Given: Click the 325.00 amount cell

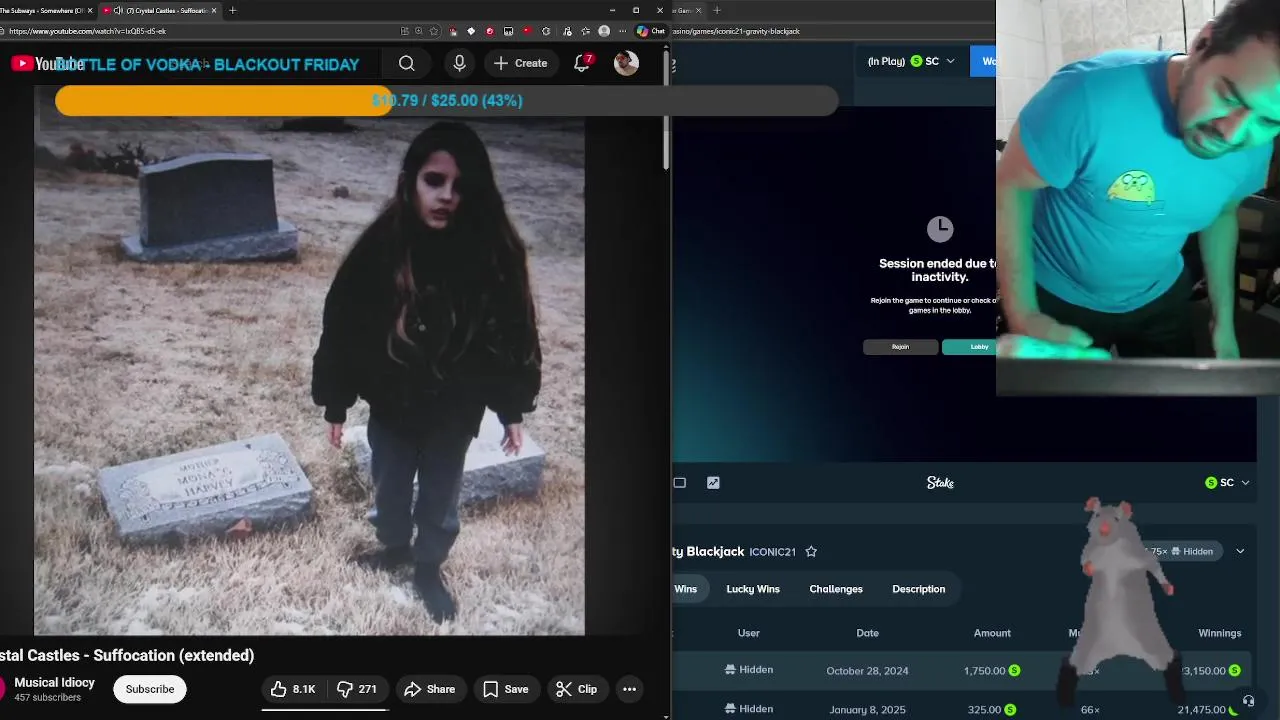Looking at the screenshot, I should (992, 710).
